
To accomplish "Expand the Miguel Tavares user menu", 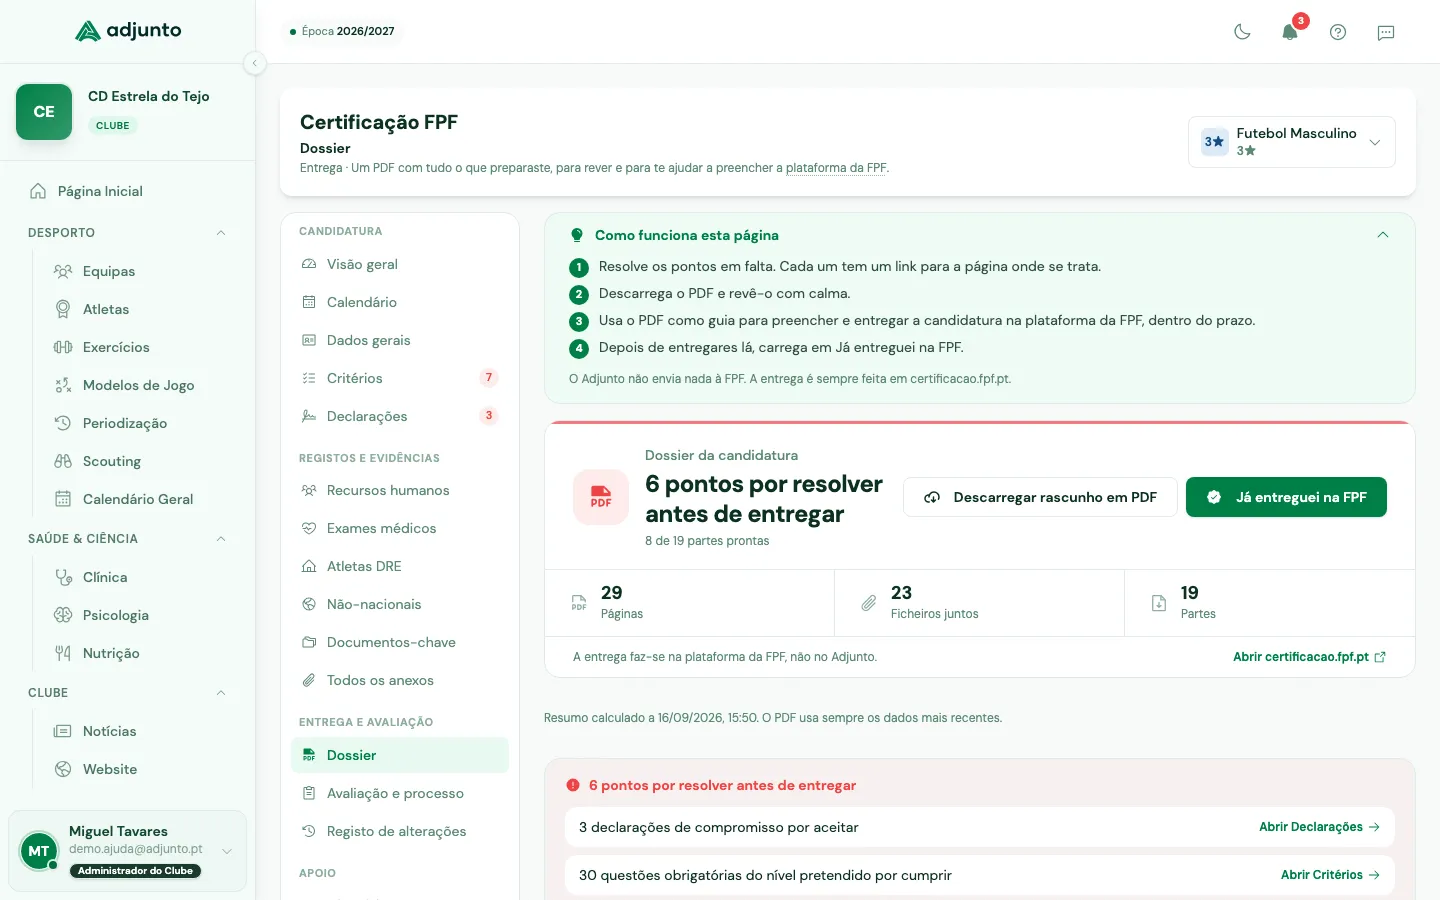I will click(227, 851).
